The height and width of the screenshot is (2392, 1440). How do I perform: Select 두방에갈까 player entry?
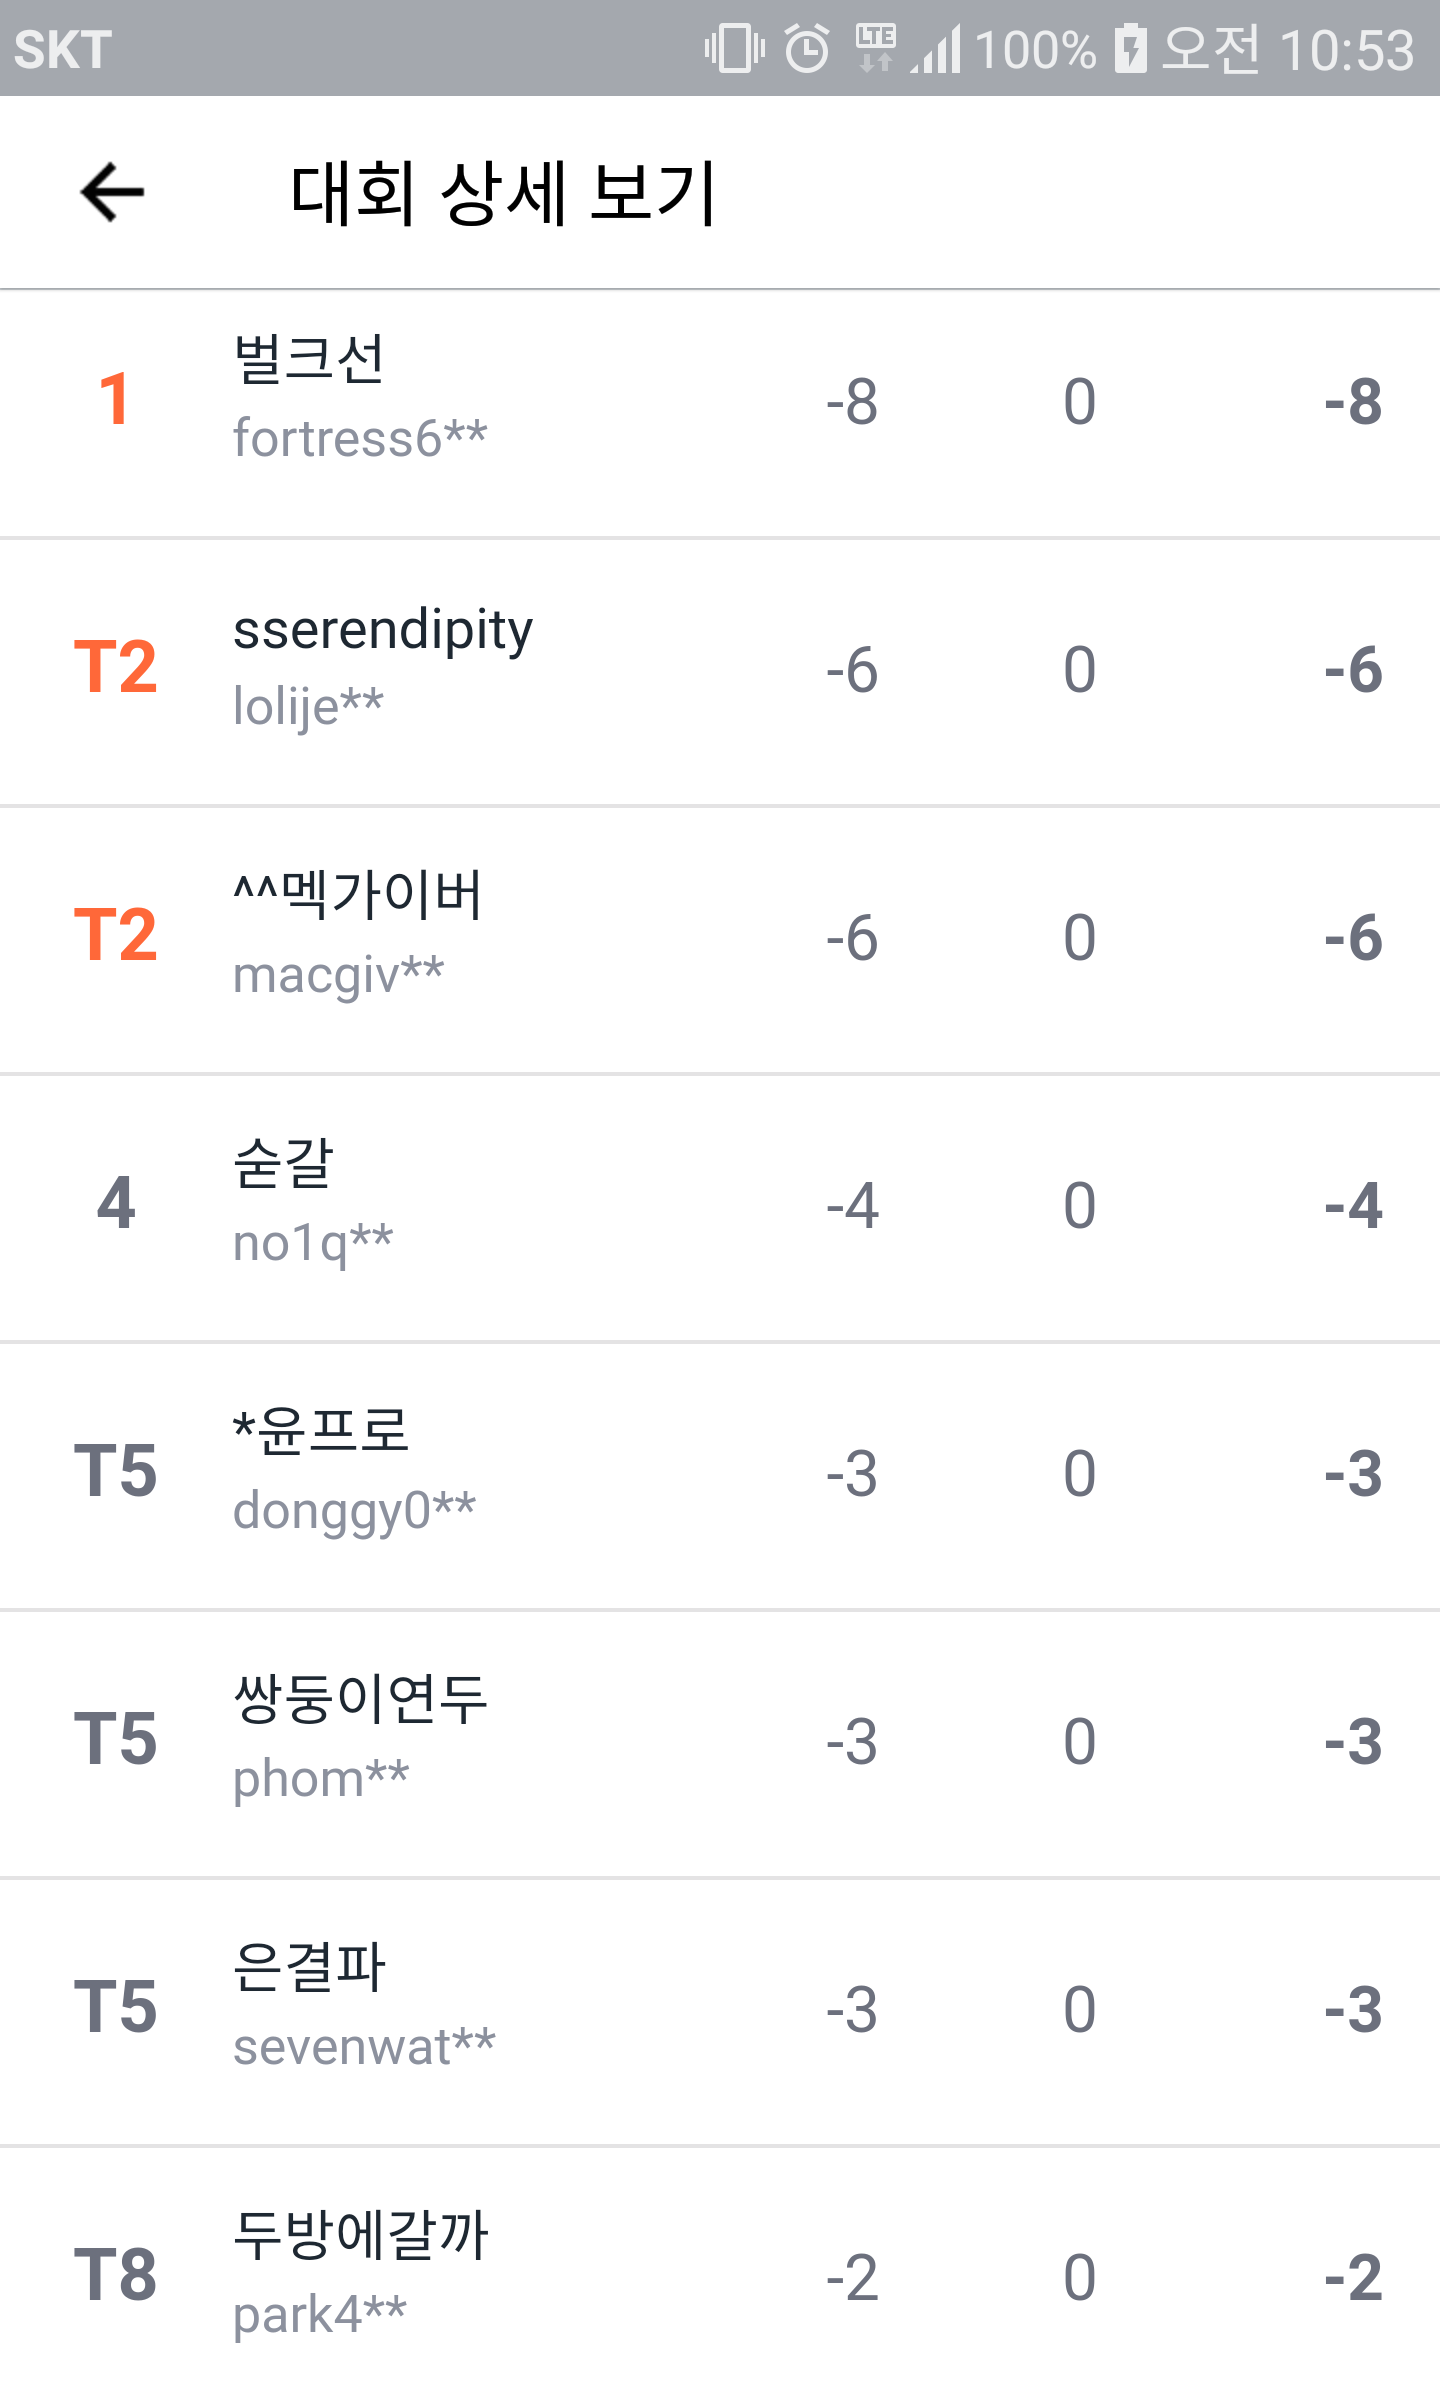click(x=720, y=2276)
